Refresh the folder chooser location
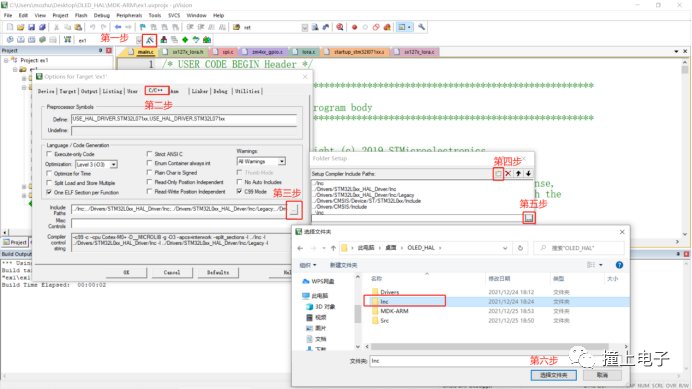The height and width of the screenshot is (389, 692). (520, 248)
